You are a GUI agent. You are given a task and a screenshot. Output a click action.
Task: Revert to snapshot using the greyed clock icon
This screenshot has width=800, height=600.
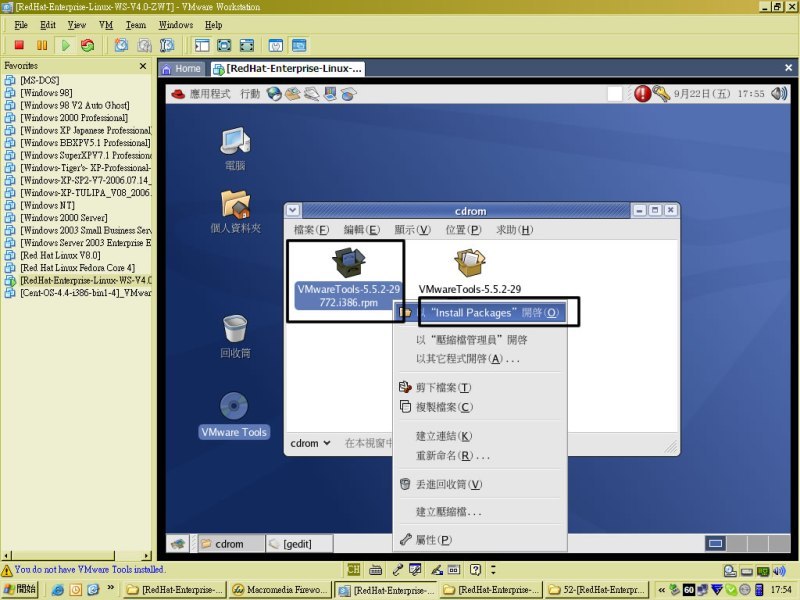pos(144,45)
